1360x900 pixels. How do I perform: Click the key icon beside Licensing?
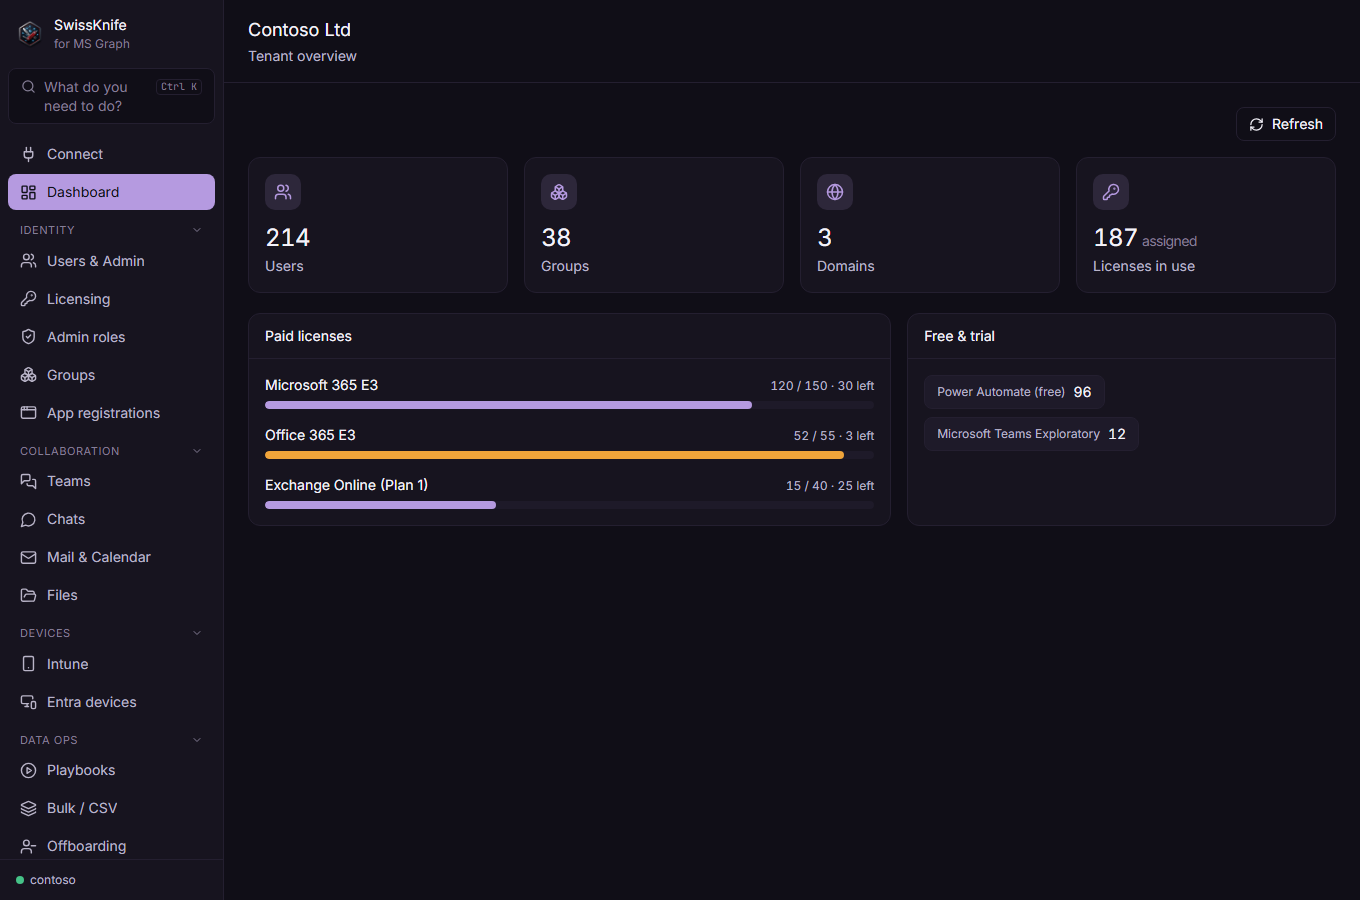pyautogui.click(x=28, y=299)
